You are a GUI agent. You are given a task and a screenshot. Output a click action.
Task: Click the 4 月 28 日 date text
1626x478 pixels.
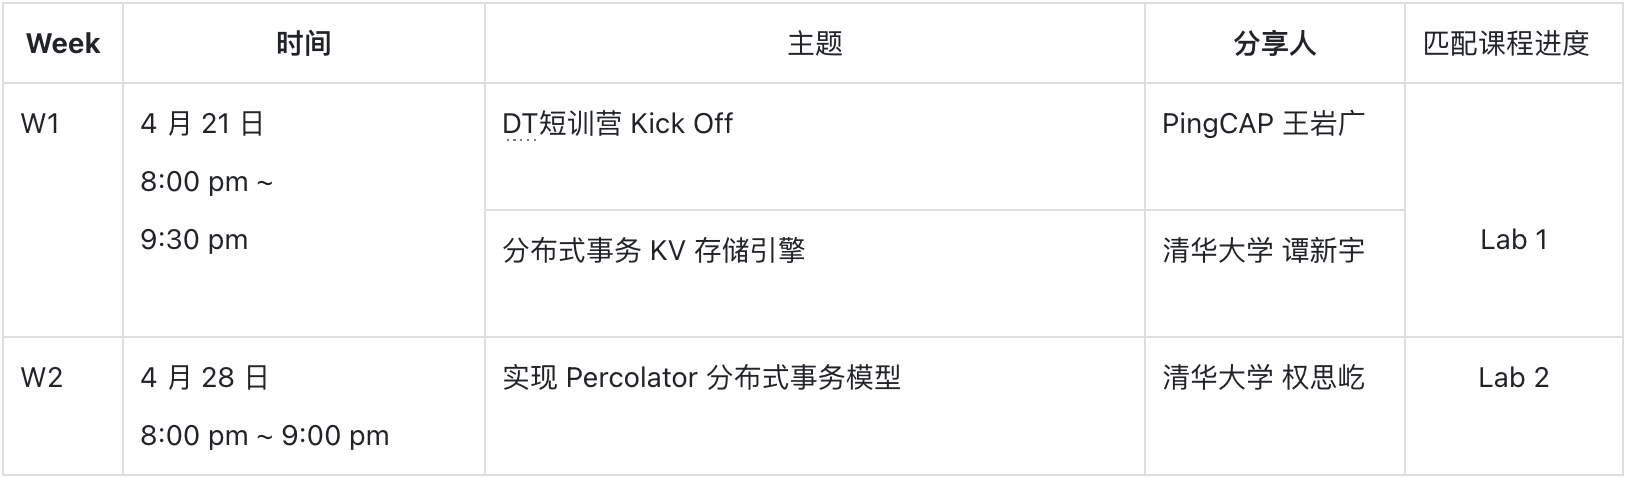204,378
